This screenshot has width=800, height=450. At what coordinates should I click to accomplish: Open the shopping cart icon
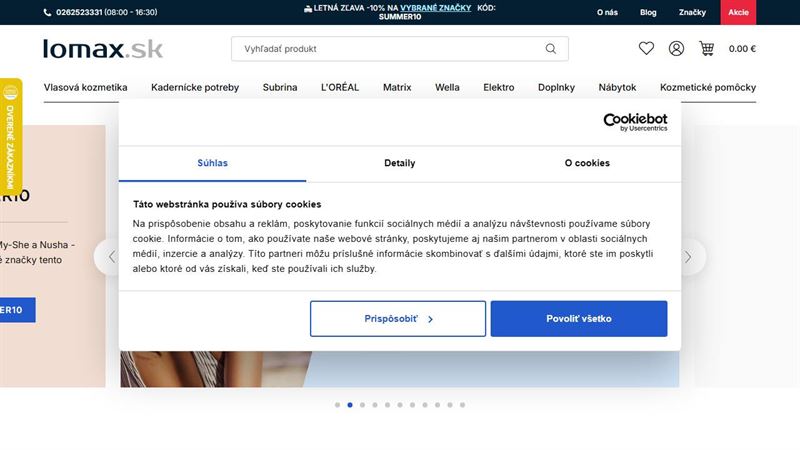(707, 48)
